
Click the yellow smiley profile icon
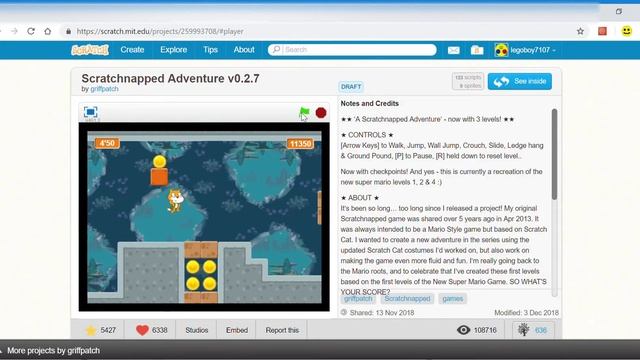click(x=627, y=31)
